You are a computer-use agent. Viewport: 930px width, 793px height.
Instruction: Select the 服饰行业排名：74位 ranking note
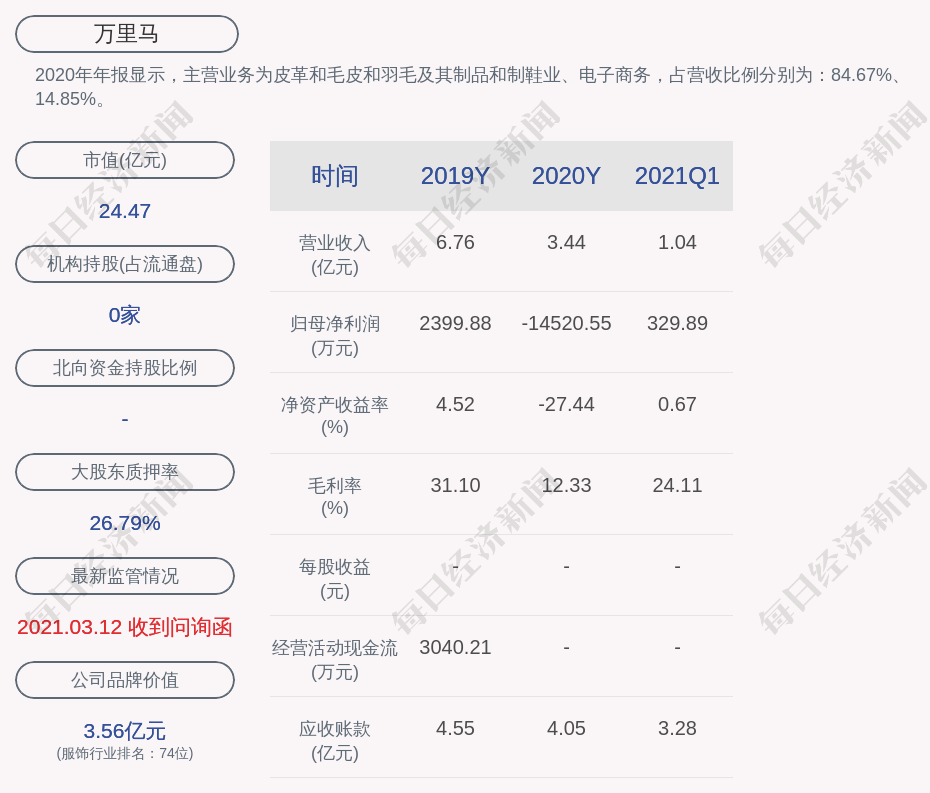point(125,753)
